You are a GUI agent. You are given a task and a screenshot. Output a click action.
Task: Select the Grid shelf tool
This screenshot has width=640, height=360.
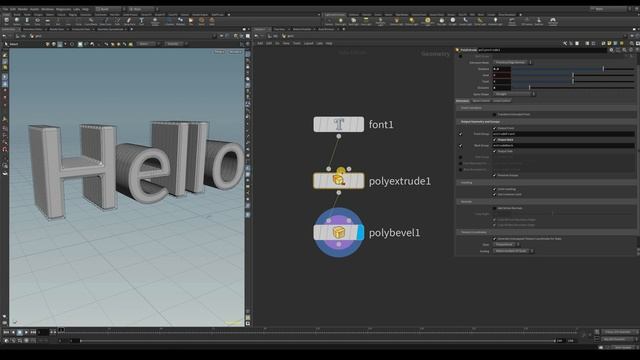click(x=47, y=21)
